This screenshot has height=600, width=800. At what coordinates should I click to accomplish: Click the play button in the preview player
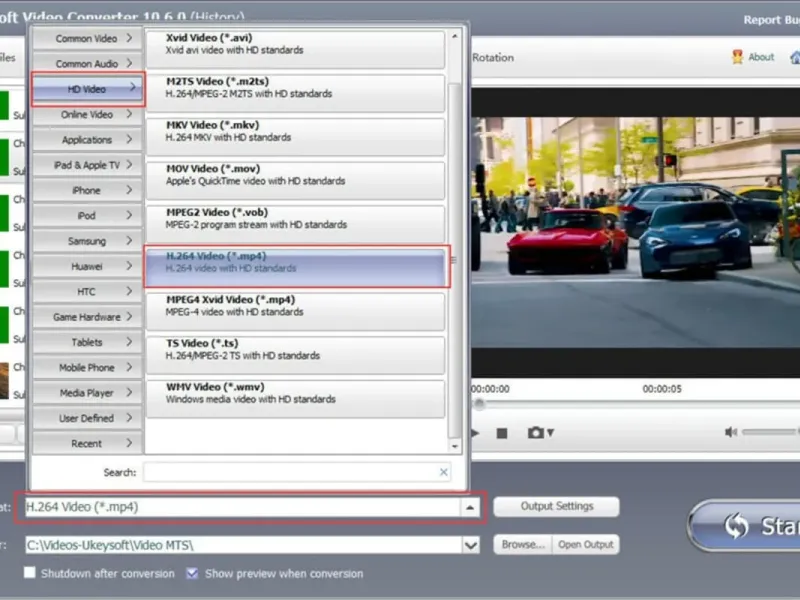tap(475, 433)
